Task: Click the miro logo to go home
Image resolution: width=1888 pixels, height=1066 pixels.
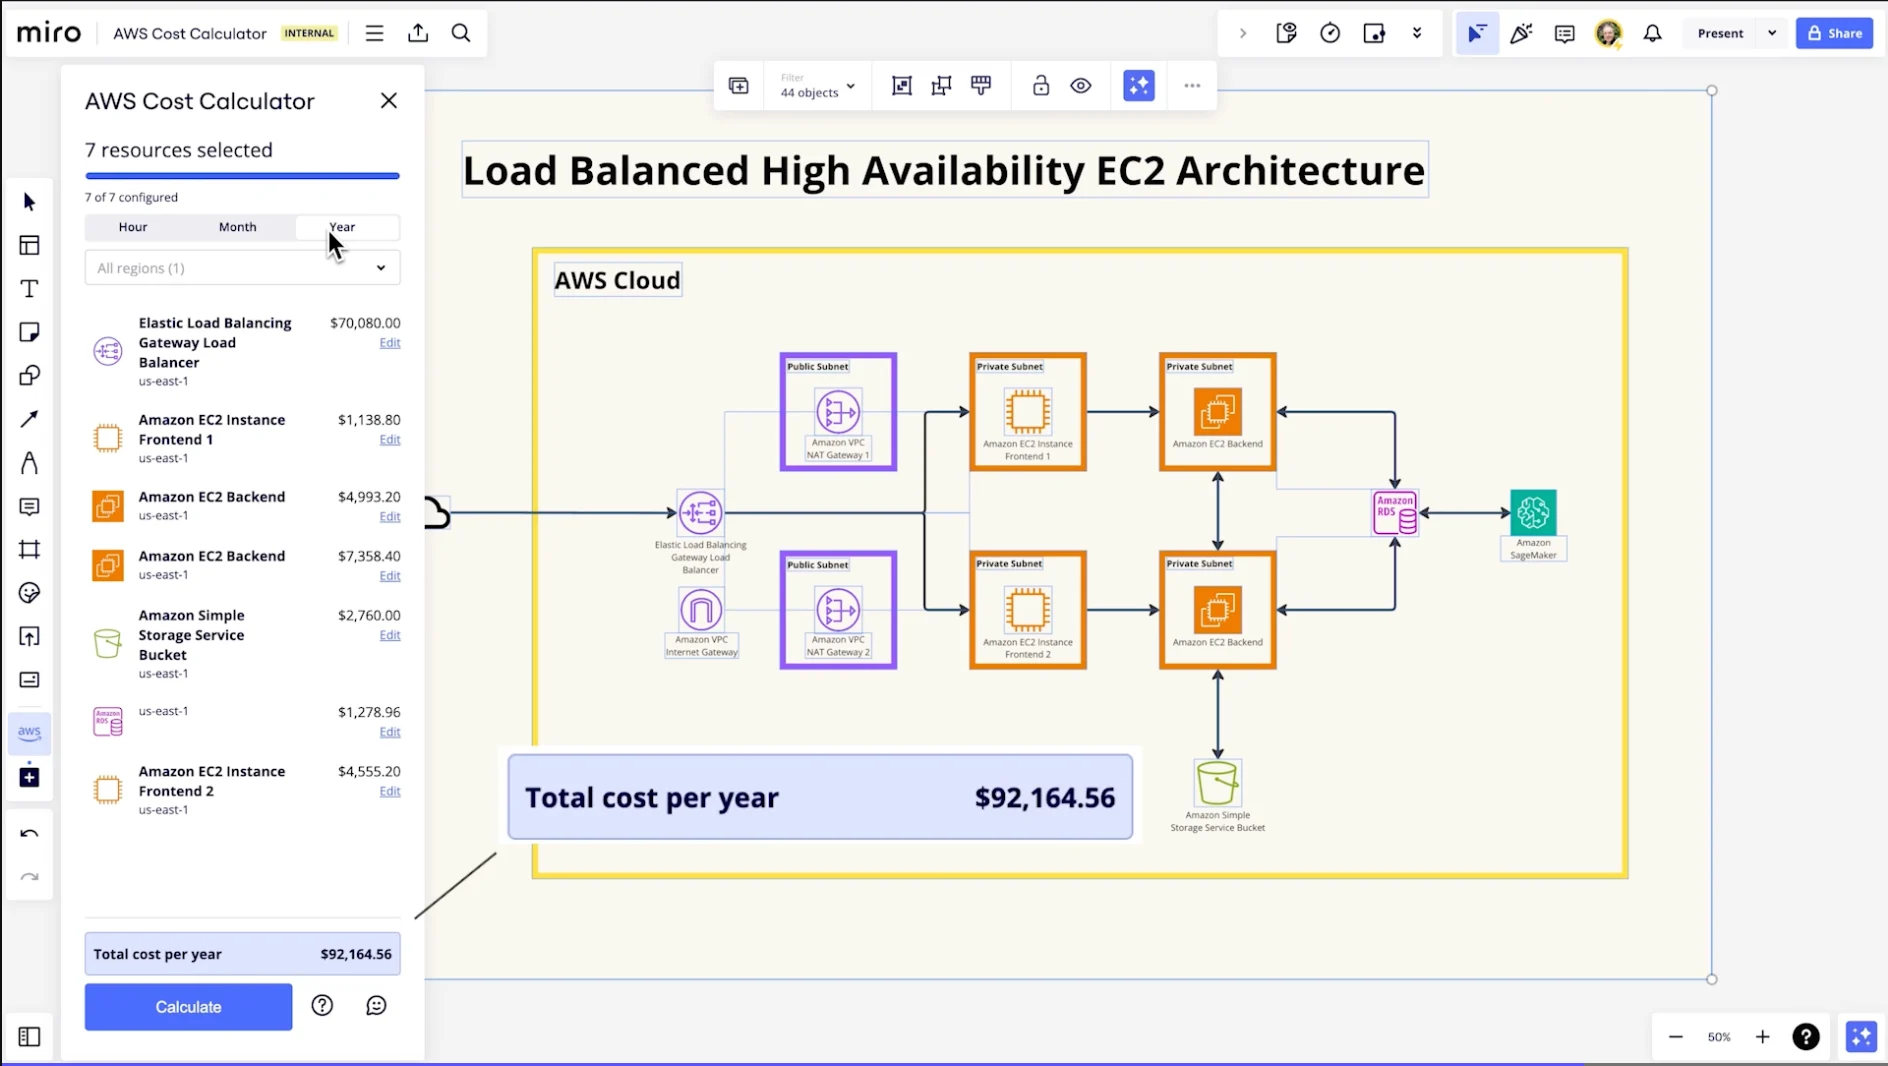Action: click(49, 33)
